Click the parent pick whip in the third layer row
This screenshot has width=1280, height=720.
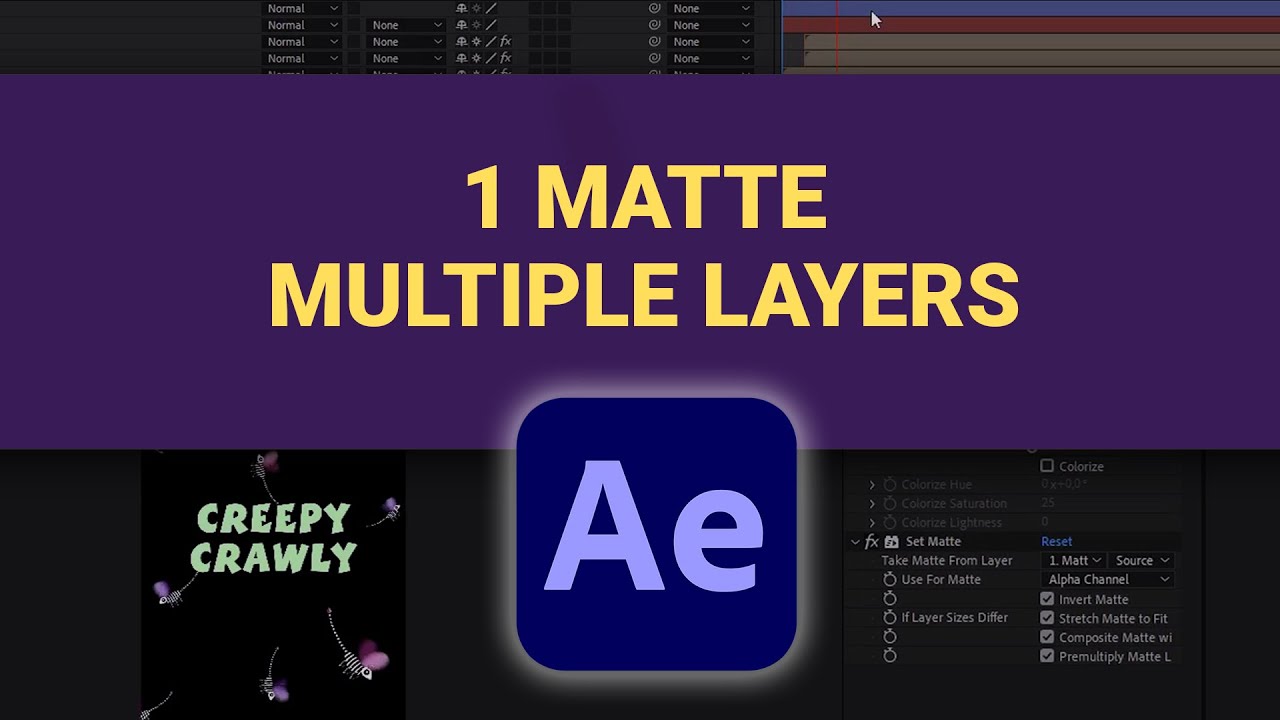654,42
